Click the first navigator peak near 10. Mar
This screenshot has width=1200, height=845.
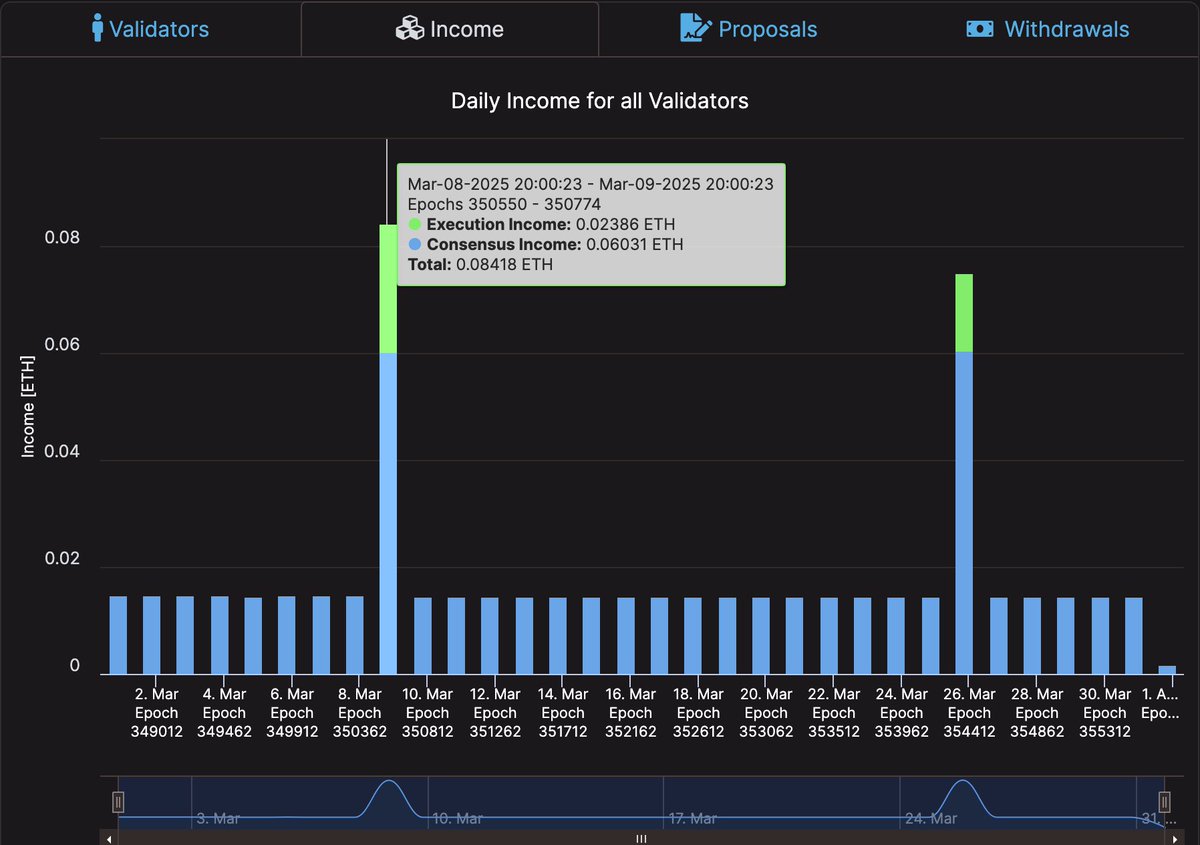tap(388, 790)
